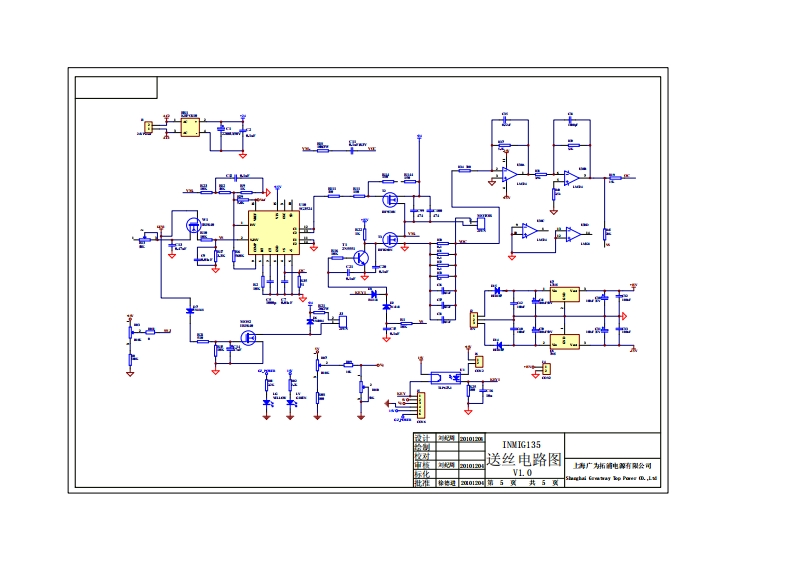Select the yellow multi-pin connector at bottom
Viewport: 793px width, 561px height.
421,405
